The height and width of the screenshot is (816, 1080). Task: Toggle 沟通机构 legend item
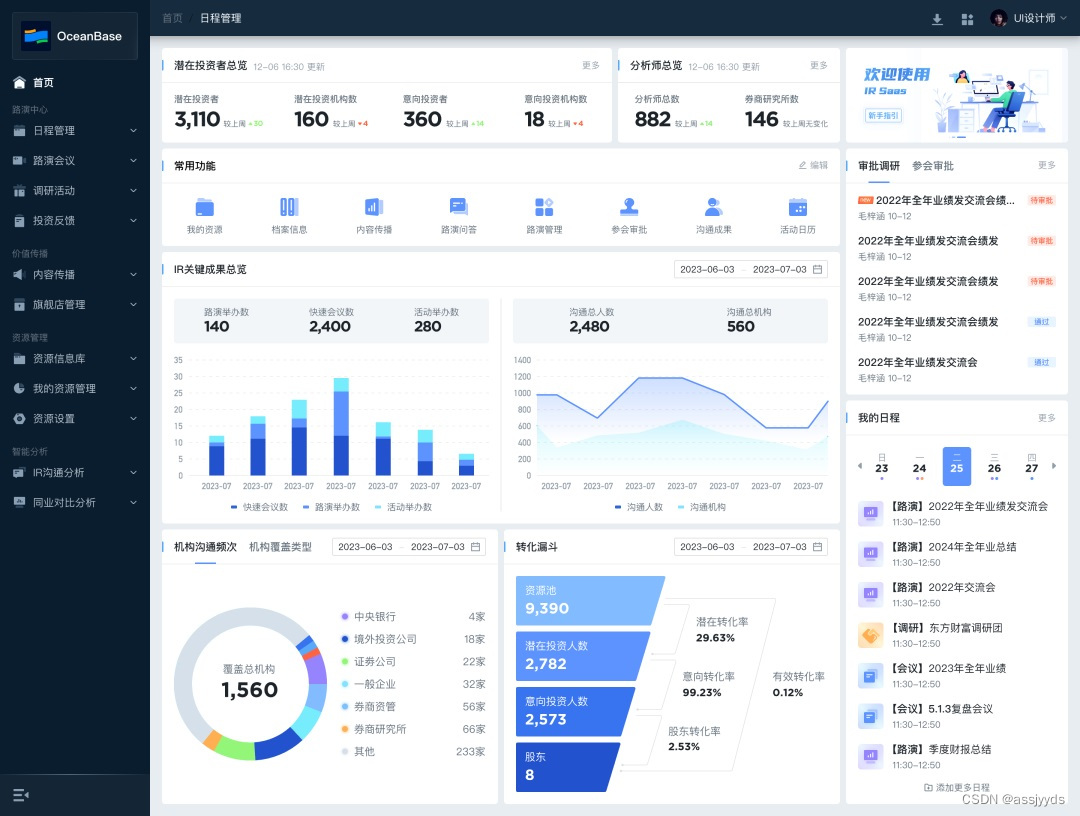701,507
